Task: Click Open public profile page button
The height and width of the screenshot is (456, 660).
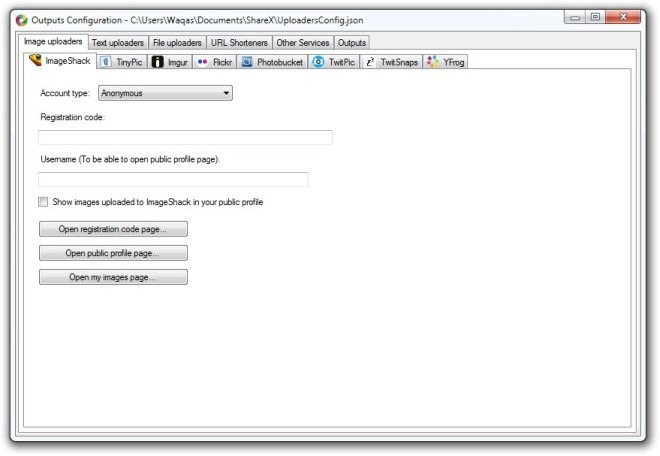Action: point(113,253)
